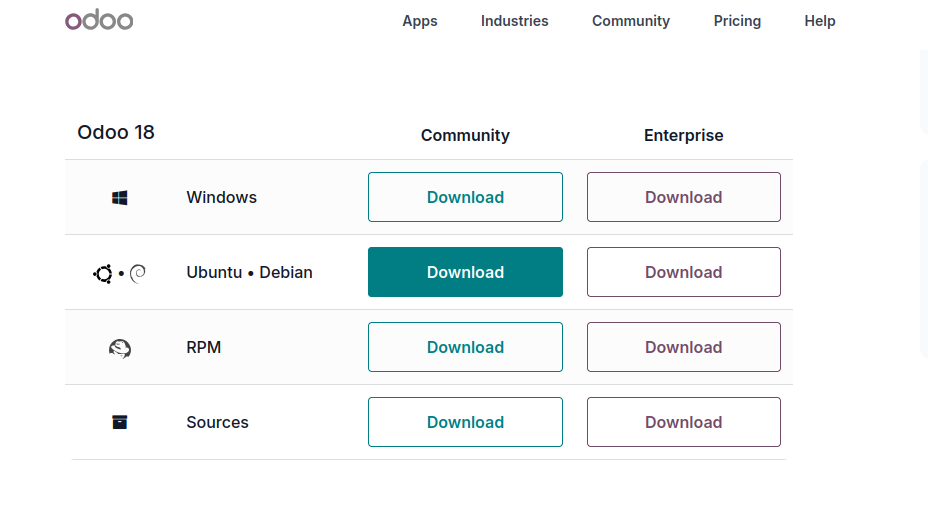This screenshot has height=524, width=928.
Task: Download Community edition for Ubuntu Debian
Action: click(x=465, y=272)
